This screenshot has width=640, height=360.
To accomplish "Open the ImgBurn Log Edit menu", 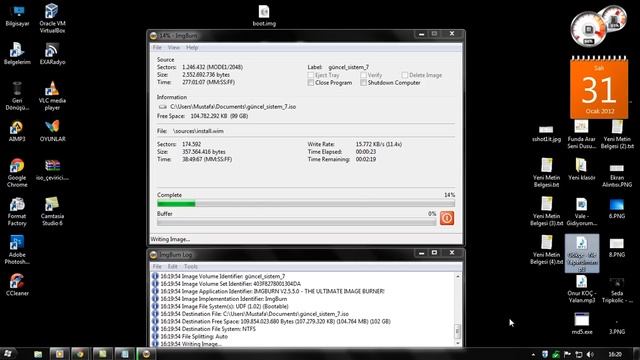I will [173, 267].
